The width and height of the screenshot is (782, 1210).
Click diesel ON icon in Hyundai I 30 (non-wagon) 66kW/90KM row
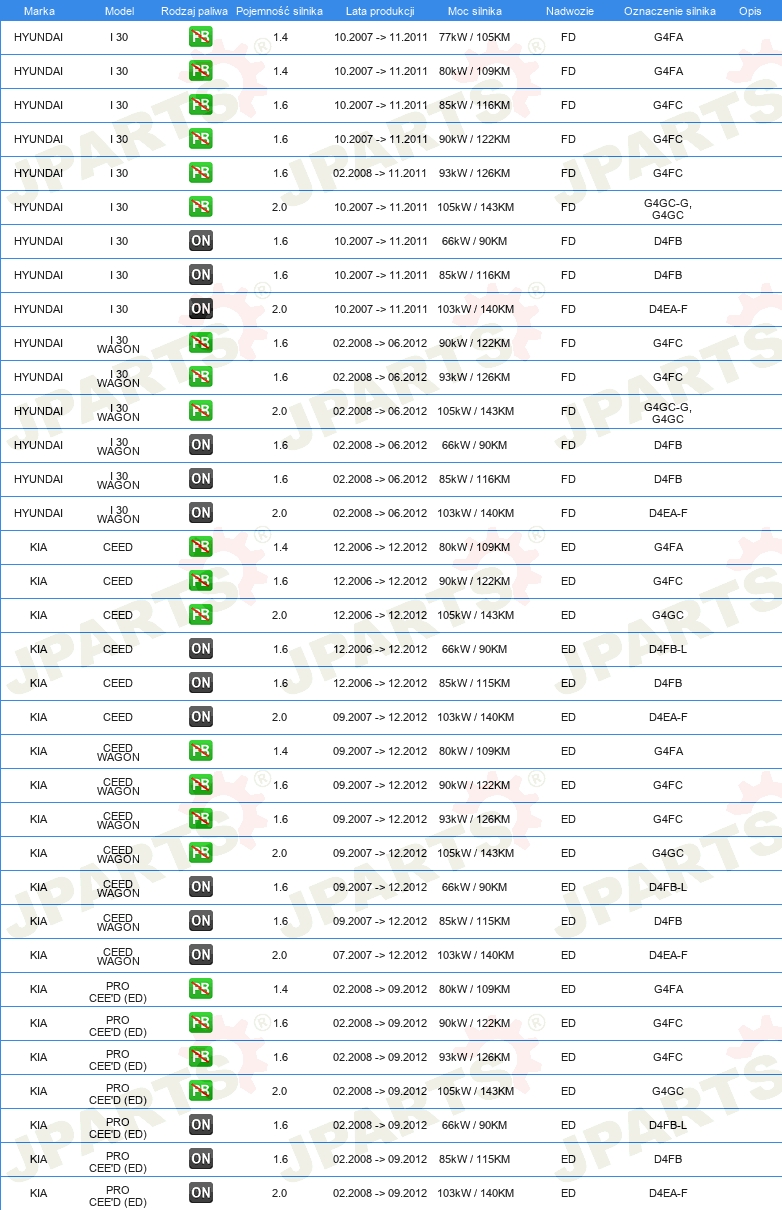click(x=201, y=242)
